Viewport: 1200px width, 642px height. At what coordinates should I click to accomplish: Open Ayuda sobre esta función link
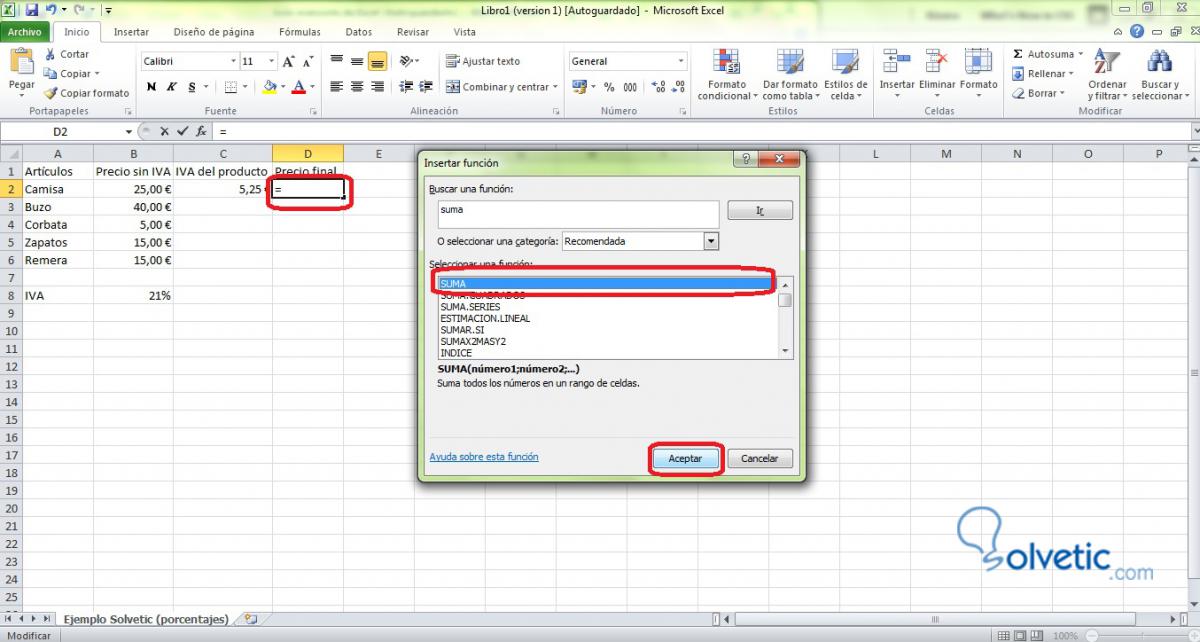(x=484, y=457)
